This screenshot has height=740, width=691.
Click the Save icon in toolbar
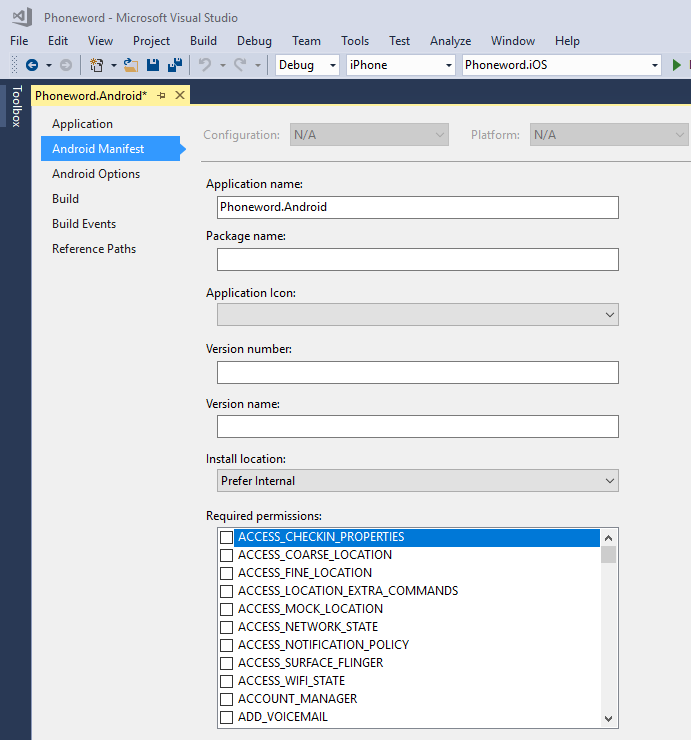pos(153,65)
